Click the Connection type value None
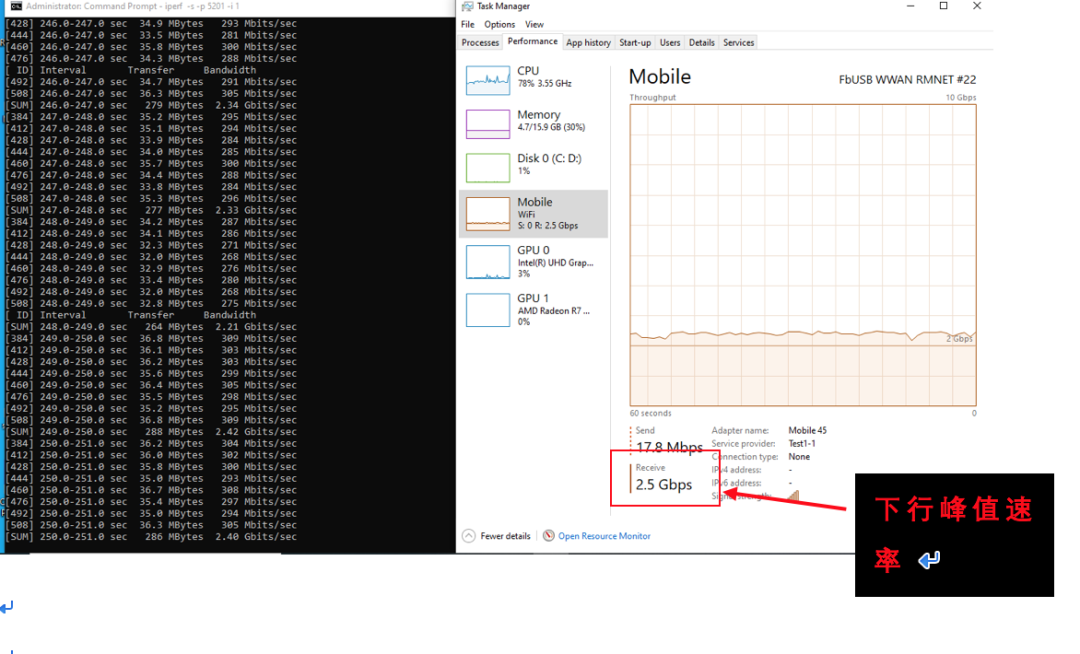This screenshot has height=654, width=1080. point(799,456)
